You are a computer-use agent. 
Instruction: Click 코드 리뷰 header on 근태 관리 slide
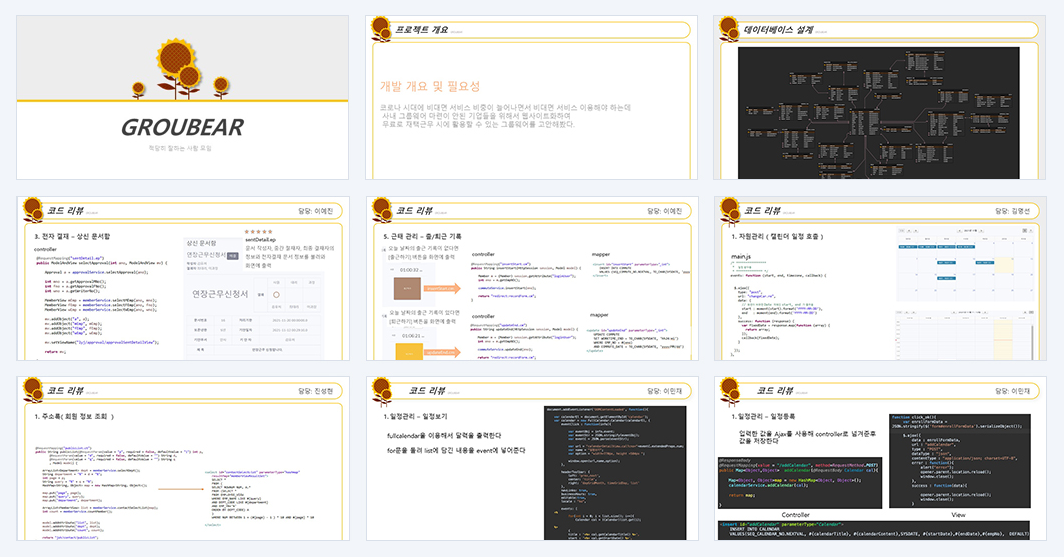pos(414,210)
